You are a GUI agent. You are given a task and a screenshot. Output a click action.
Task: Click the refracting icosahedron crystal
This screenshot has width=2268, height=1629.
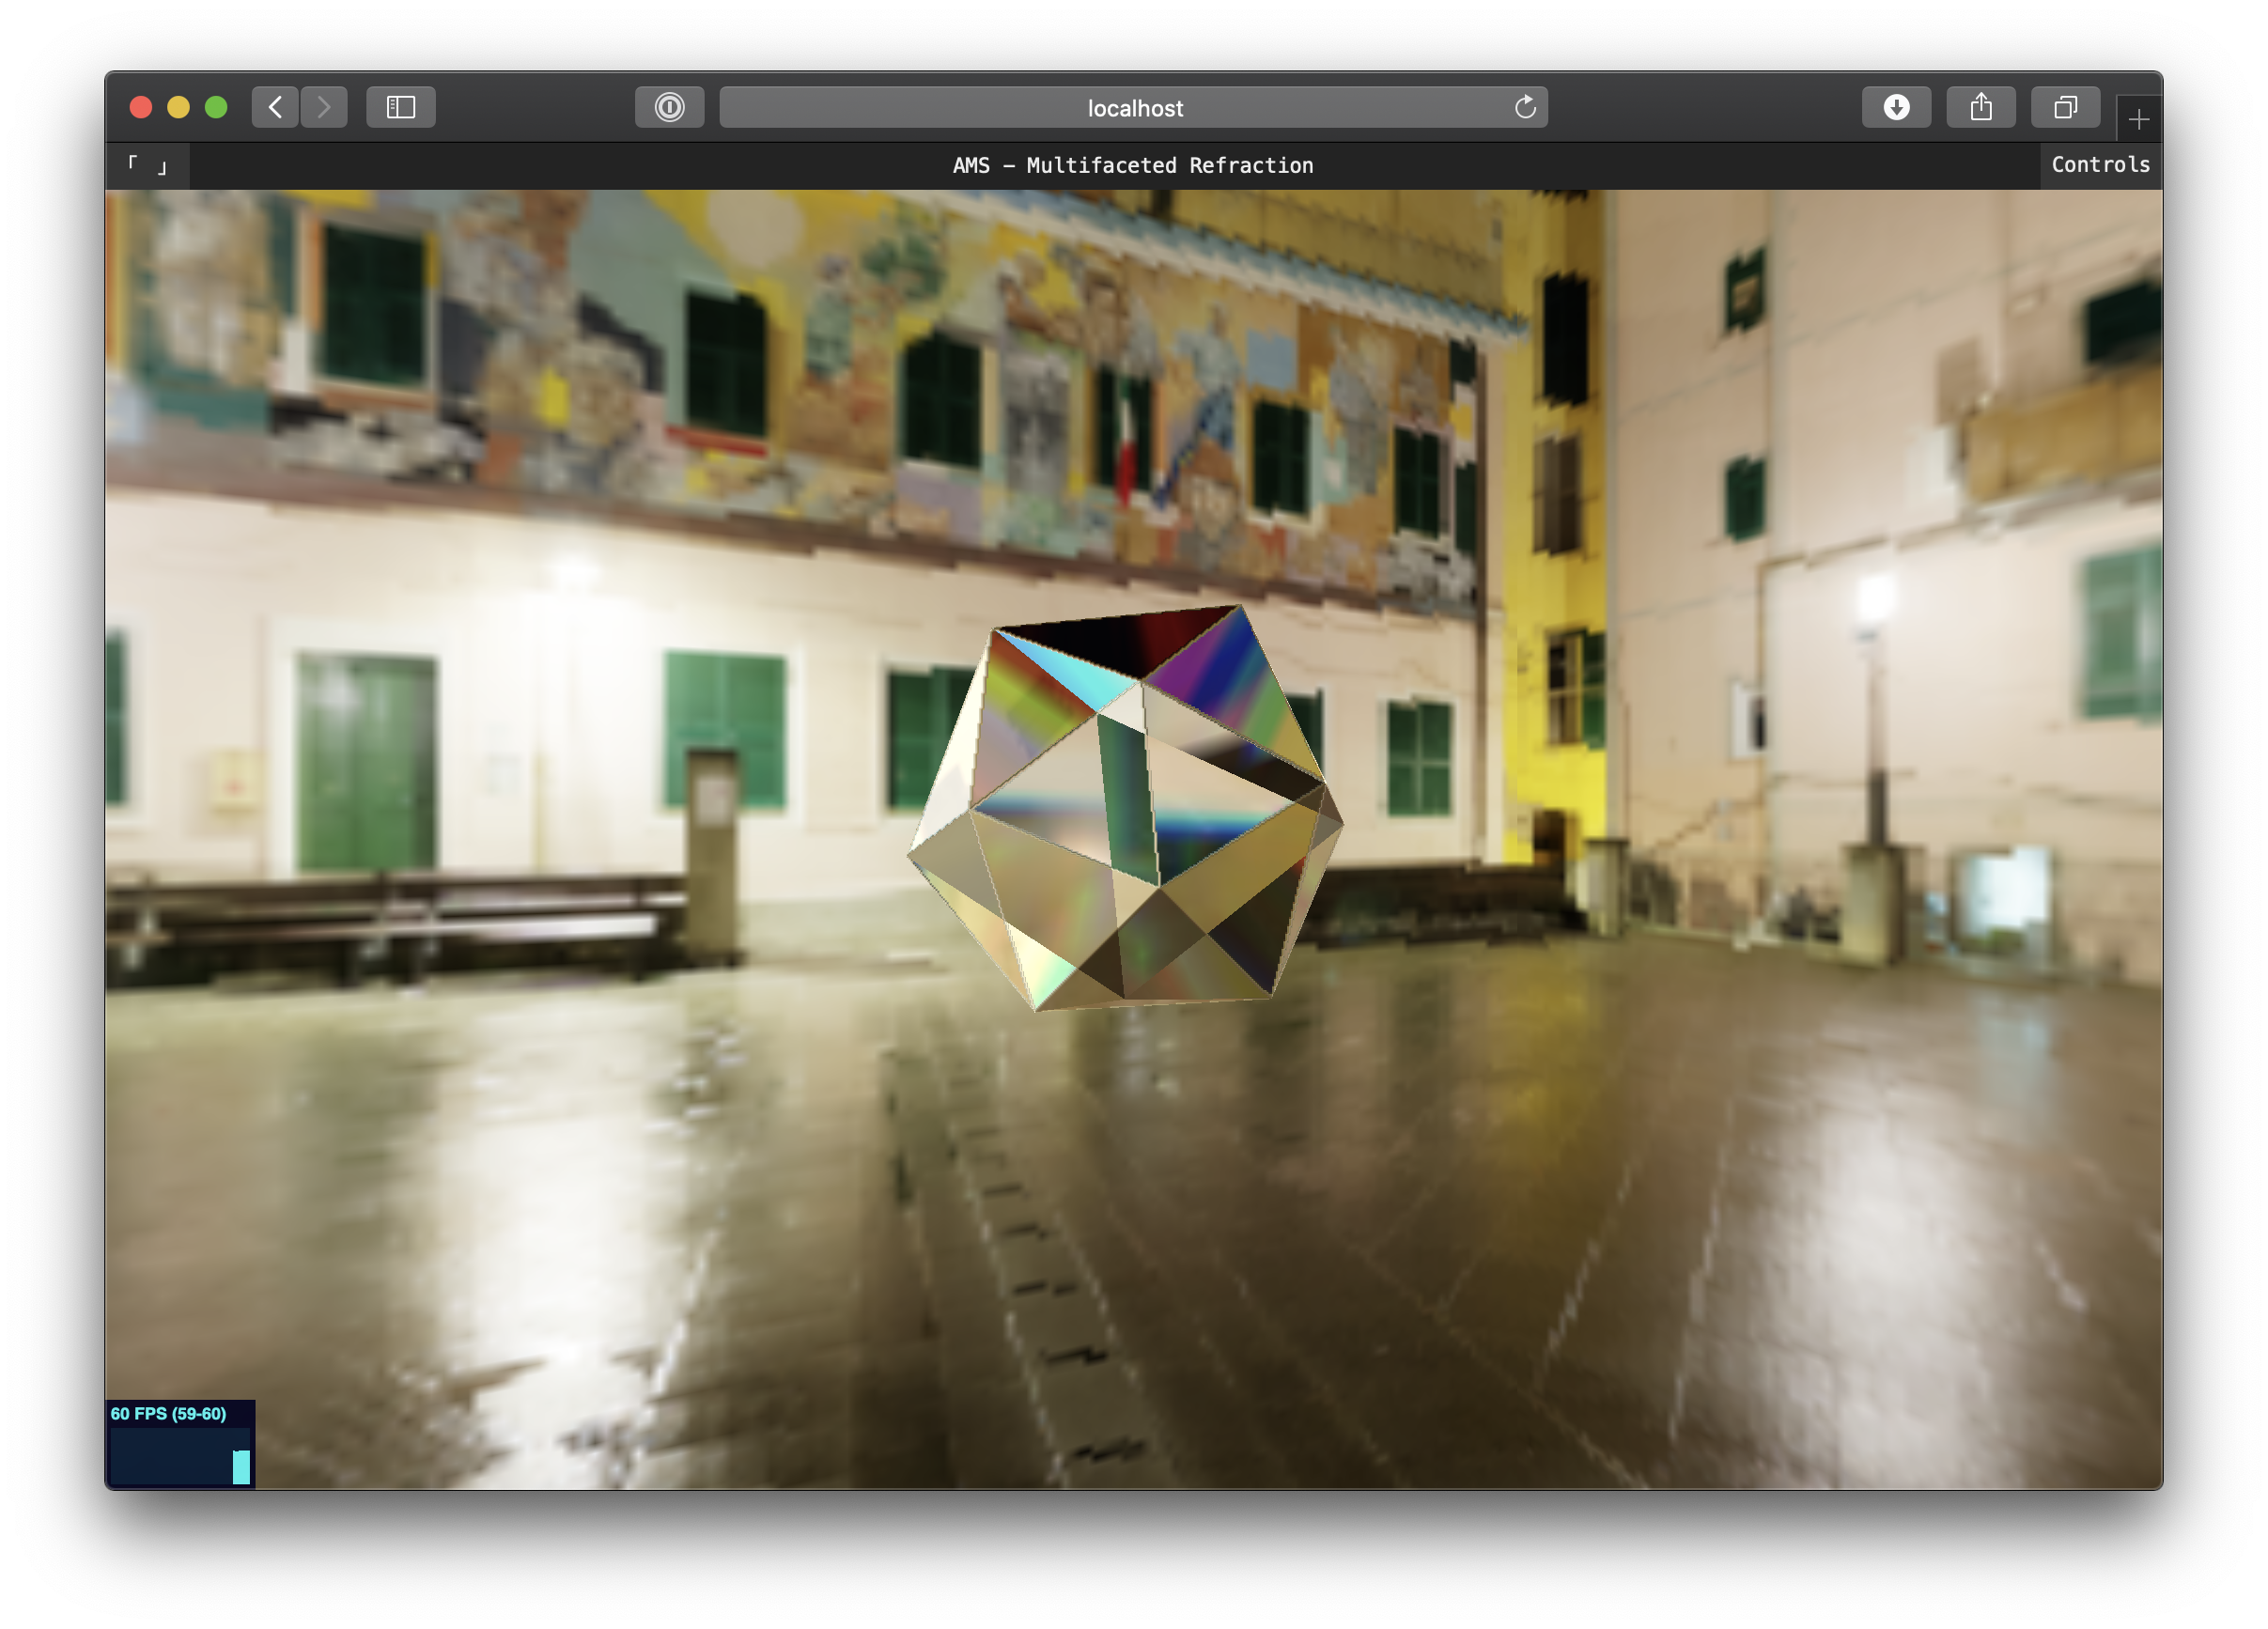click(x=1125, y=810)
